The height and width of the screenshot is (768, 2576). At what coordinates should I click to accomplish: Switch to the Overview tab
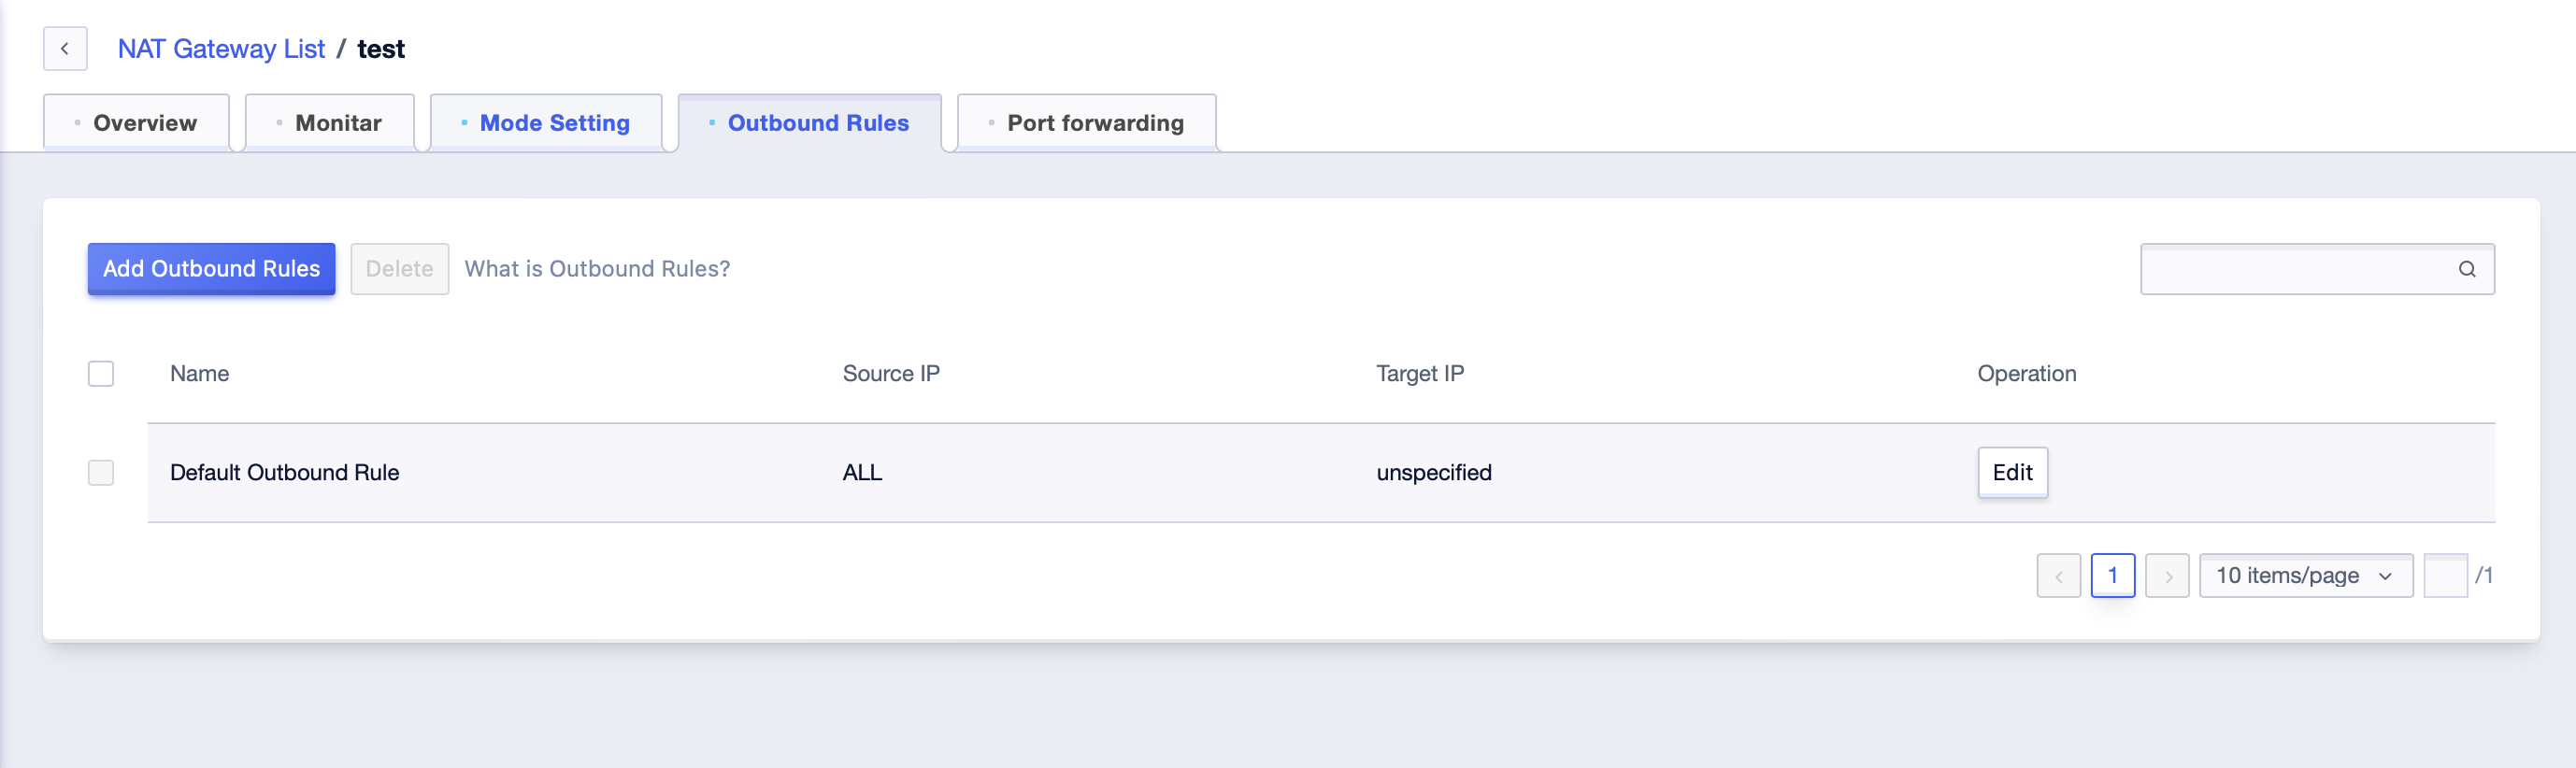click(136, 123)
